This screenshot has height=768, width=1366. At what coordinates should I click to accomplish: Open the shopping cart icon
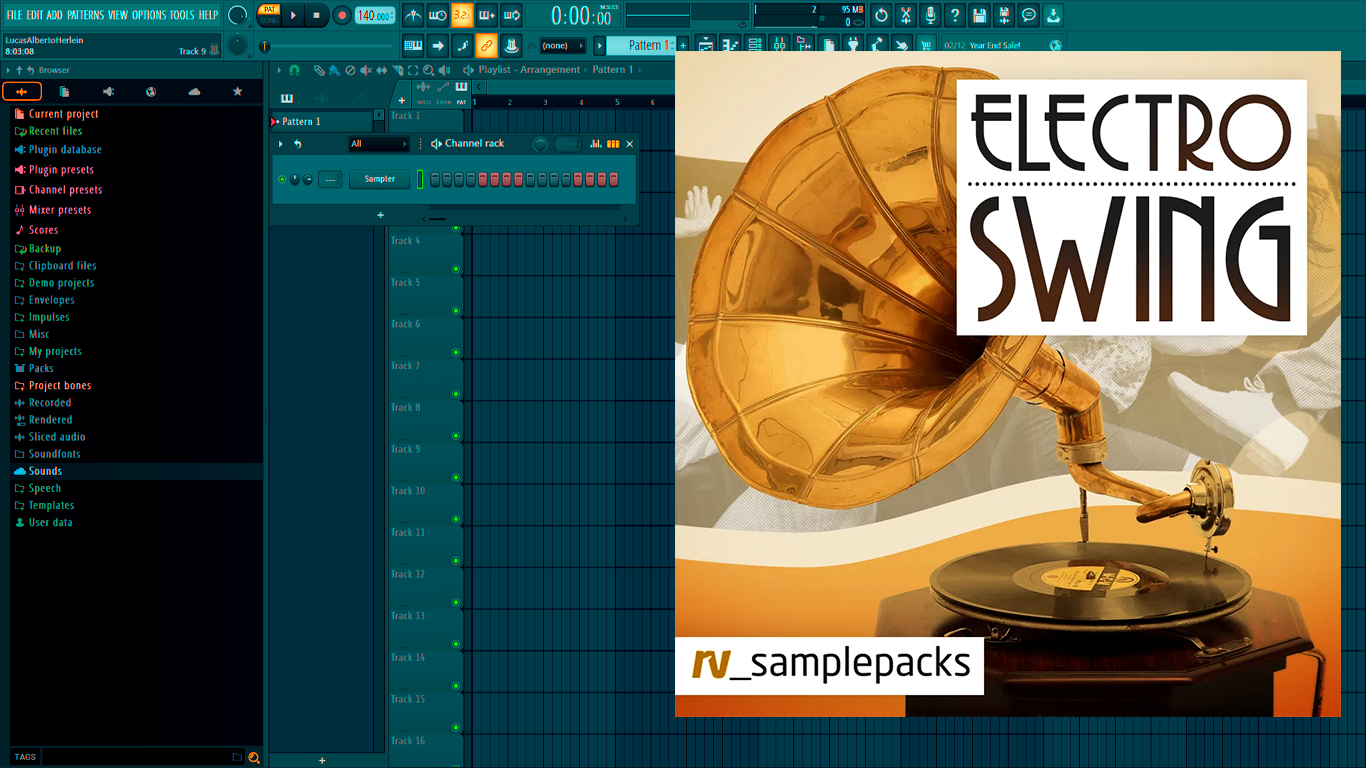click(x=926, y=45)
